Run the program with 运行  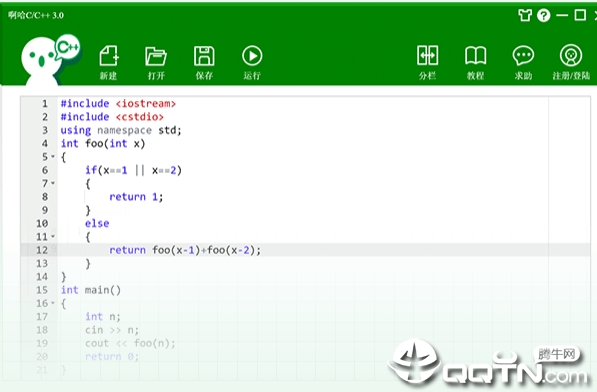(252, 63)
